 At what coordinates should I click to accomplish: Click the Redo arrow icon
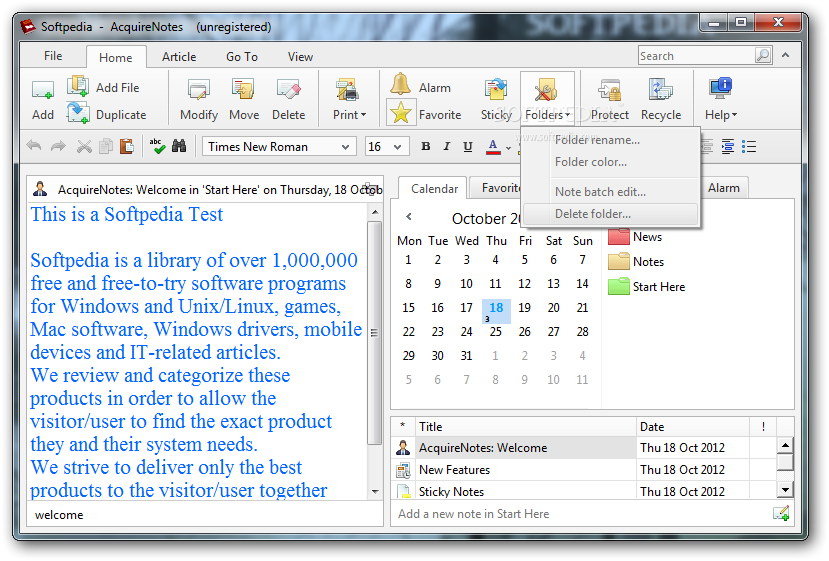58,146
